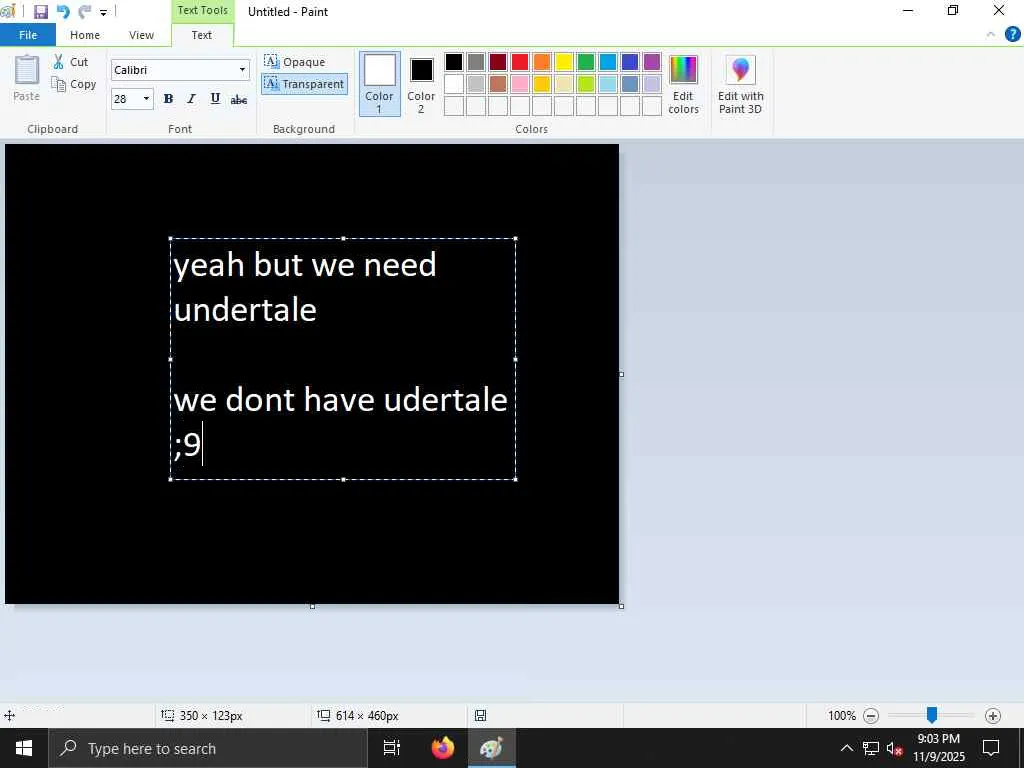Click the Paint taskbar icon

pos(492,748)
